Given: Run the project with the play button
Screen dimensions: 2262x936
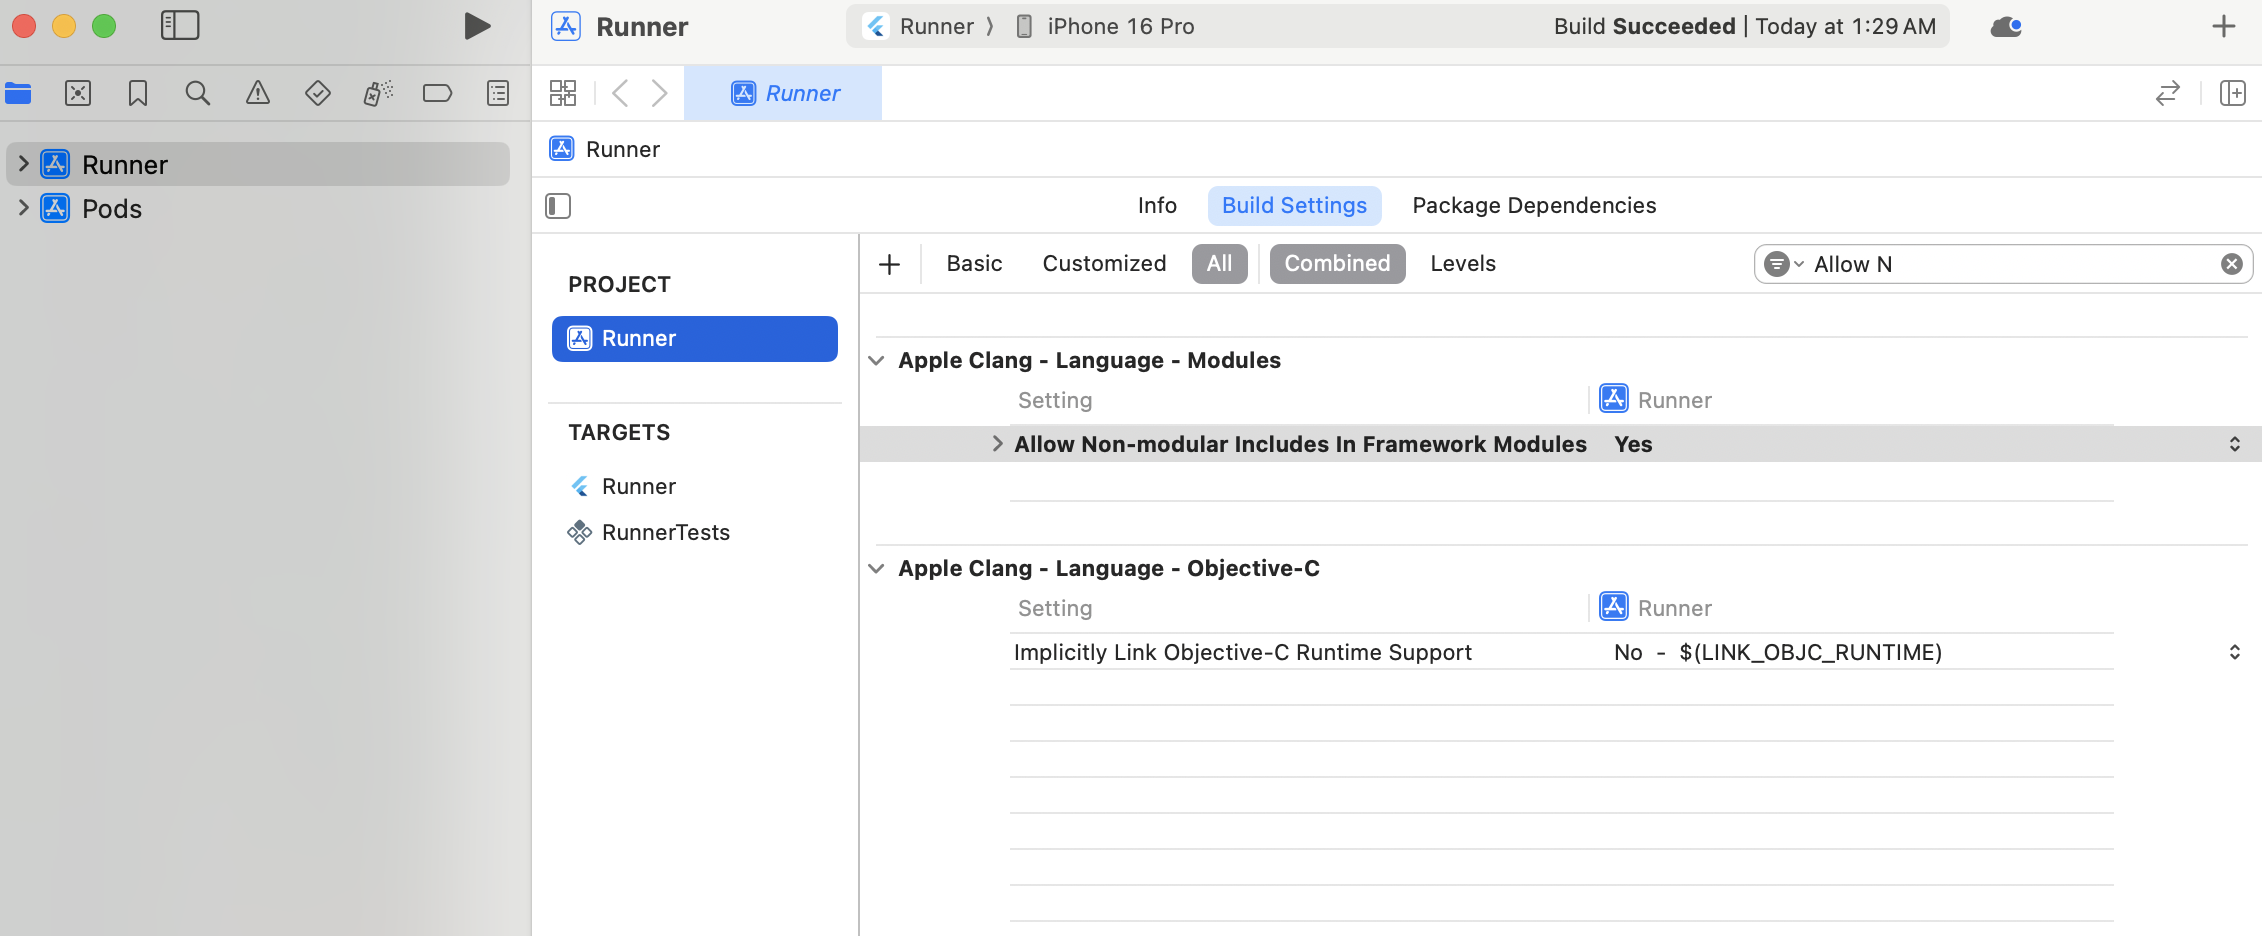Looking at the screenshot, I should click(477, 26).
